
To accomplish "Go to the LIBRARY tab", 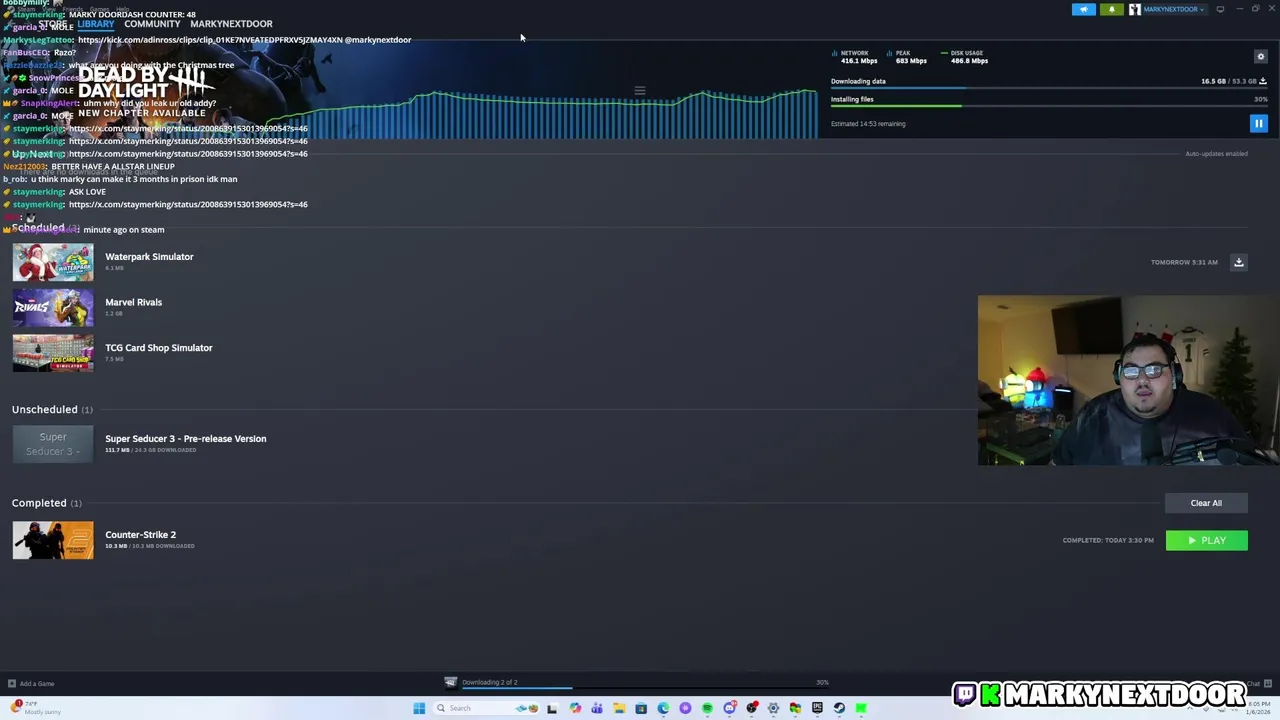I will click(96, 24).
